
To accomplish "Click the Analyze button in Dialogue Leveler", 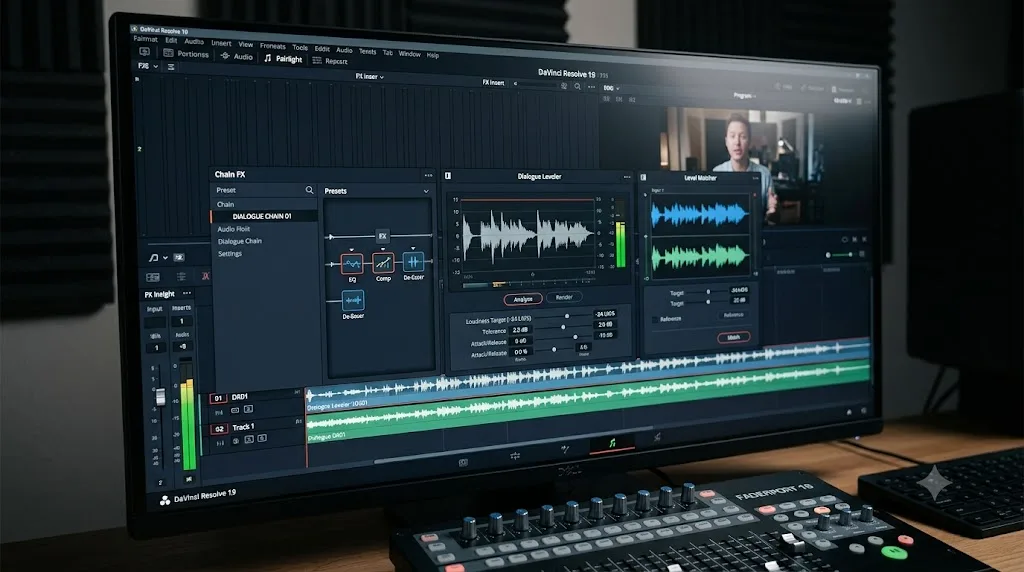I will 523,299.
